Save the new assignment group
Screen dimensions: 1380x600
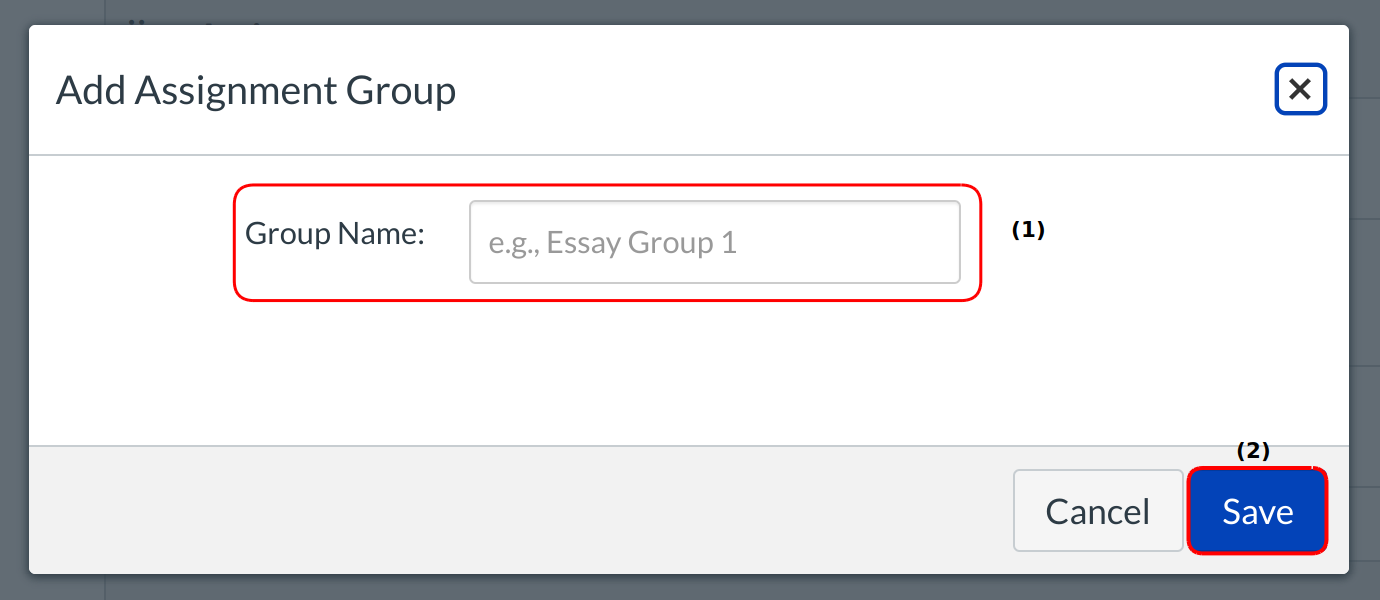(1257, 511)
